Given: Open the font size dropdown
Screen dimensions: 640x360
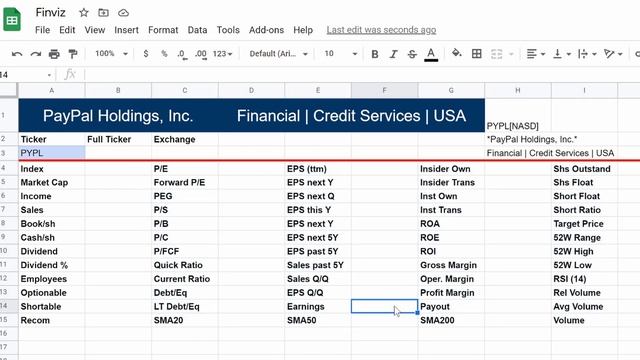Looking at the screenshot, I should pyautogui.click(x=341, y=53).
